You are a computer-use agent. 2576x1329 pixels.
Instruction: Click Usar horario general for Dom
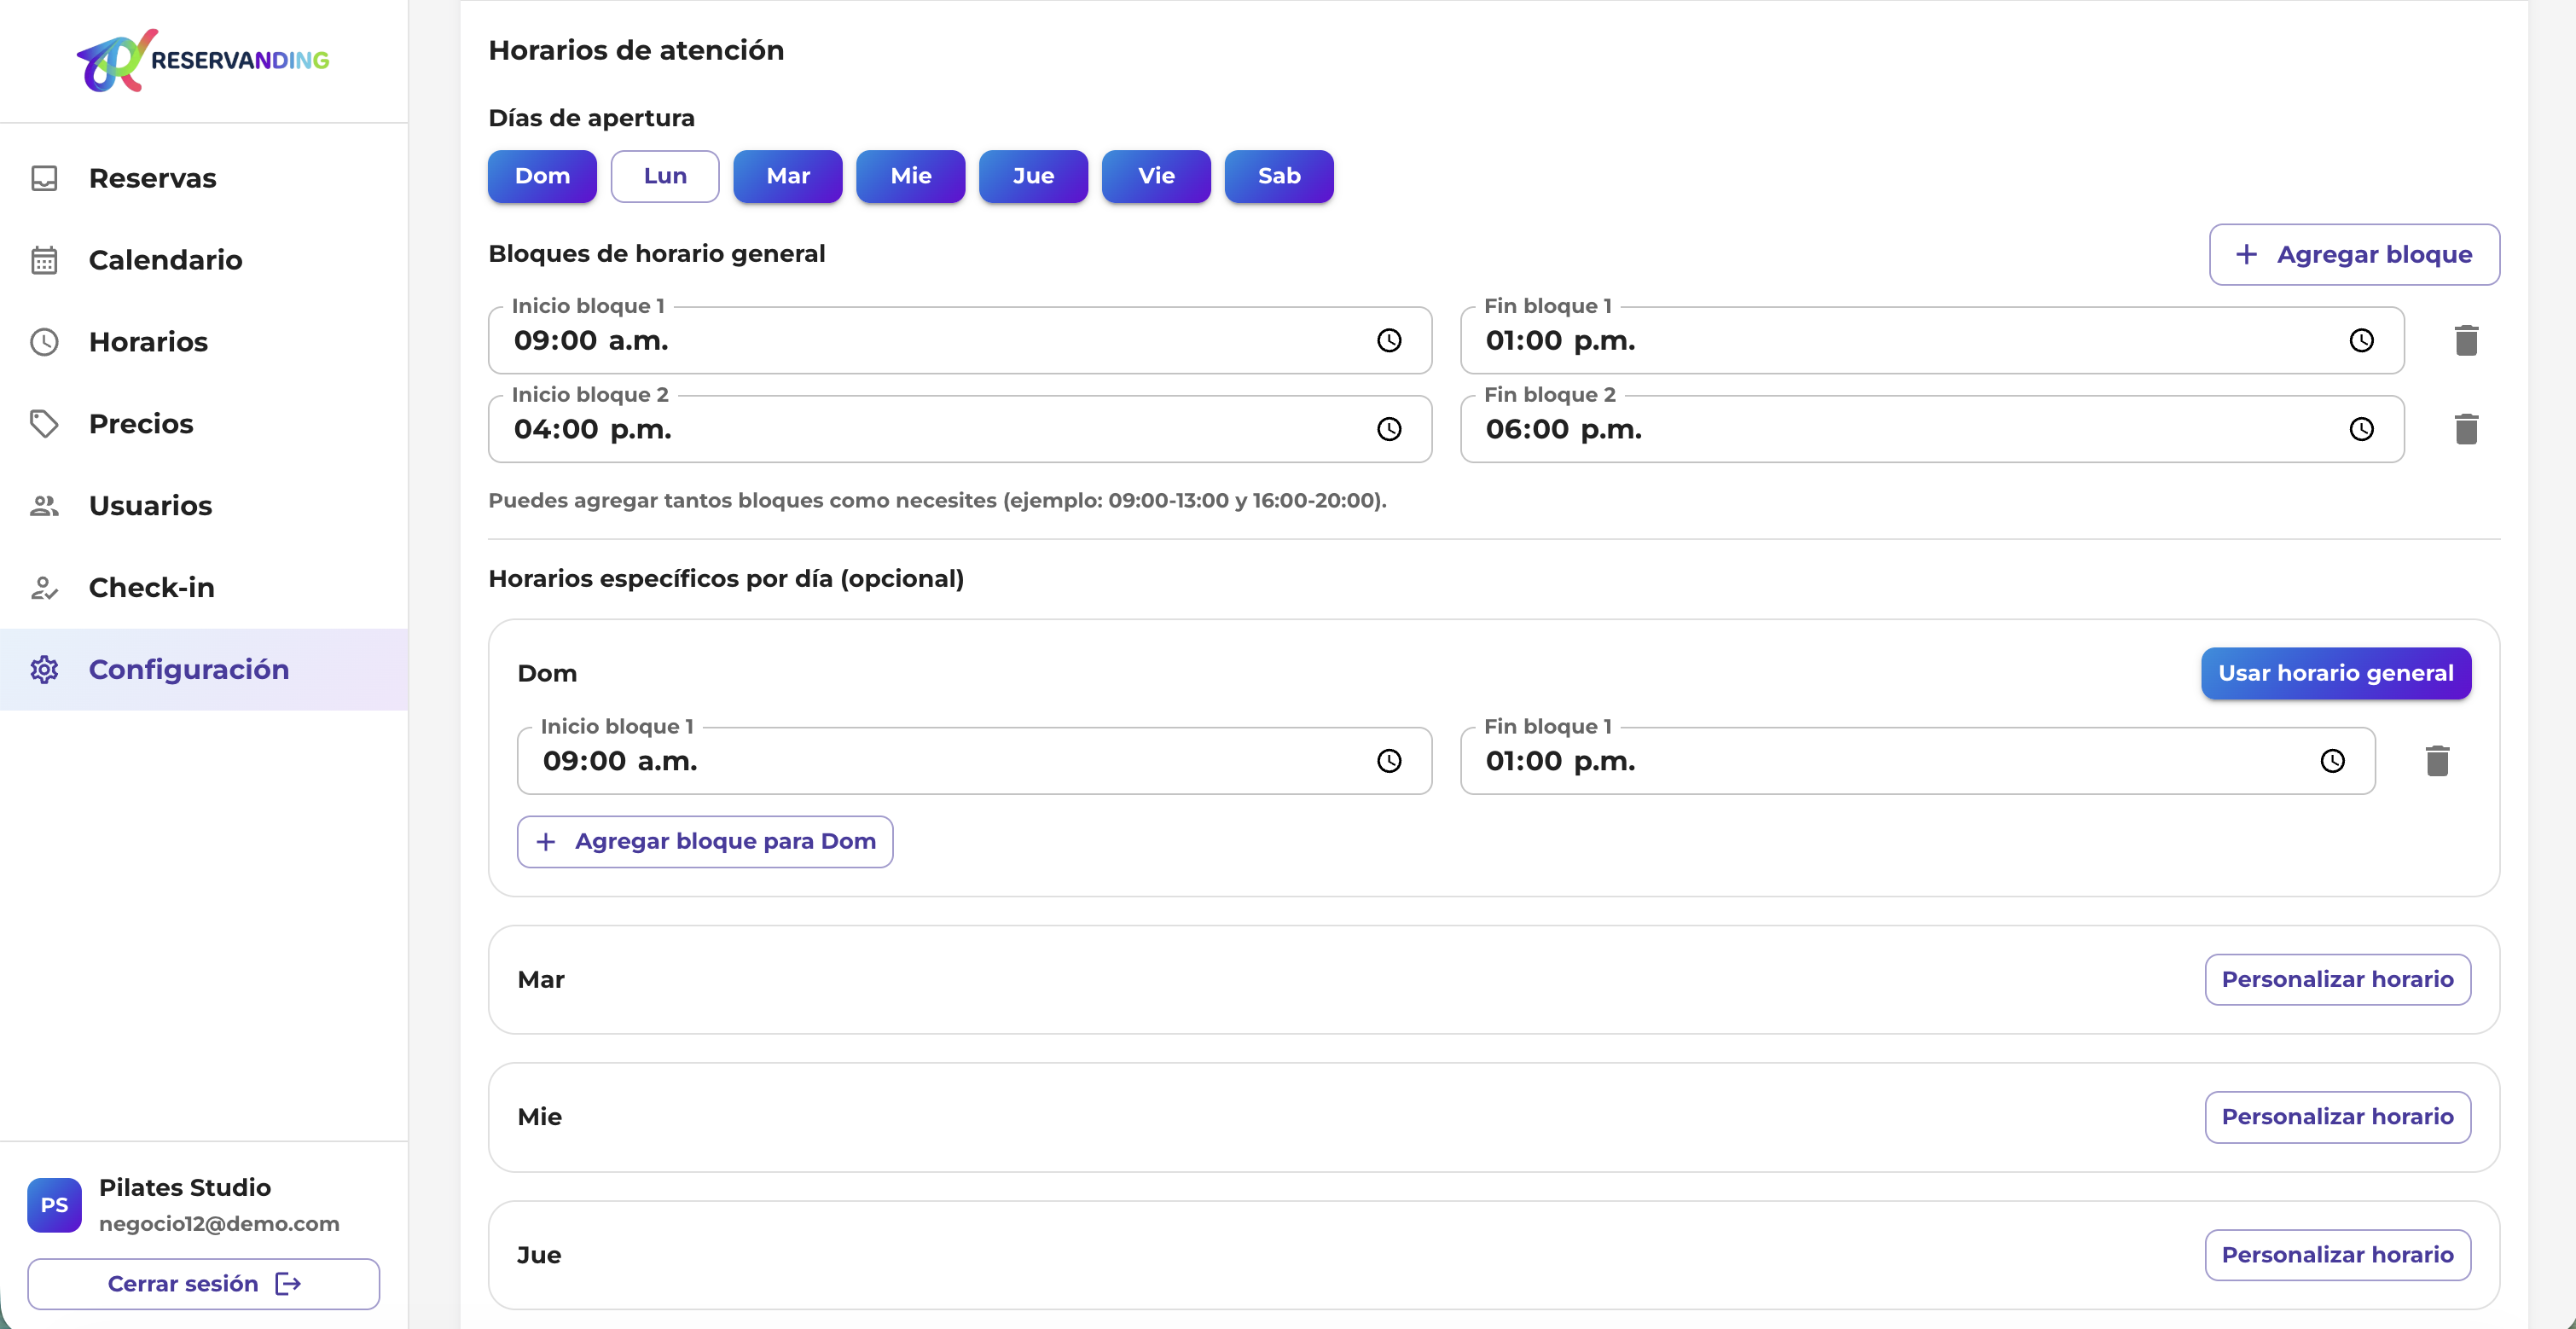click(x=2336, y=673)
